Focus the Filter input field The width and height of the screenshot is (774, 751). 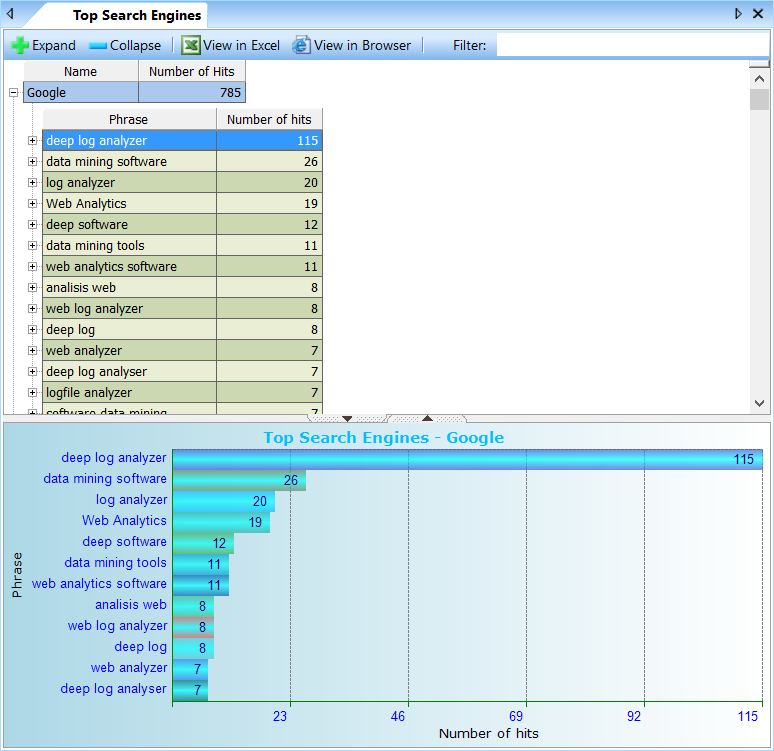(632, 45)
